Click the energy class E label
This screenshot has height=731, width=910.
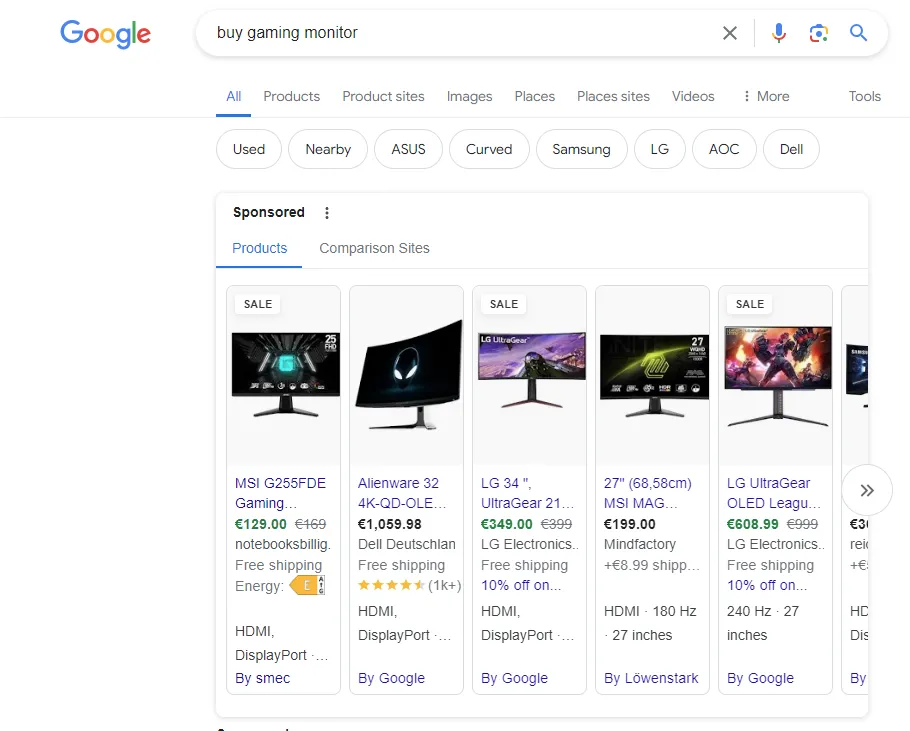pyautogui.click(x=306, y=586)
